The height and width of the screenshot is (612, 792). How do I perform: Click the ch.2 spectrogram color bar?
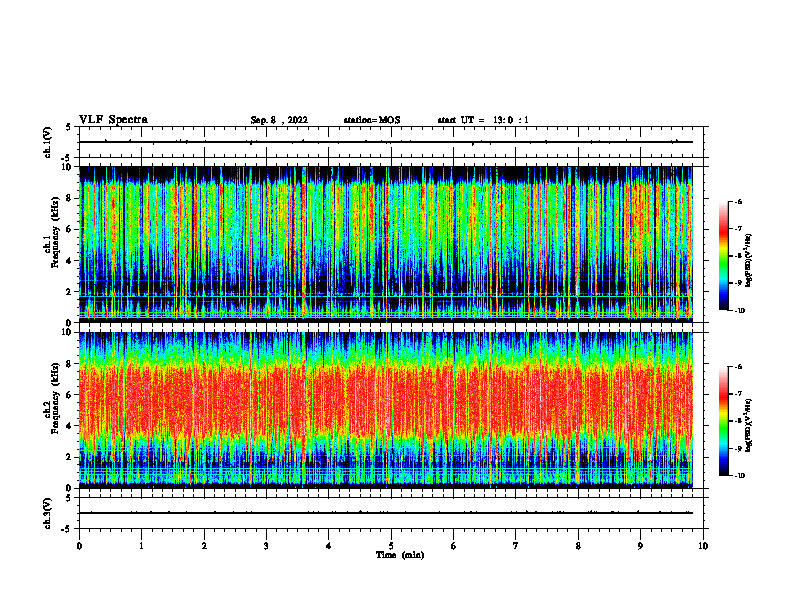click(723, 421)
